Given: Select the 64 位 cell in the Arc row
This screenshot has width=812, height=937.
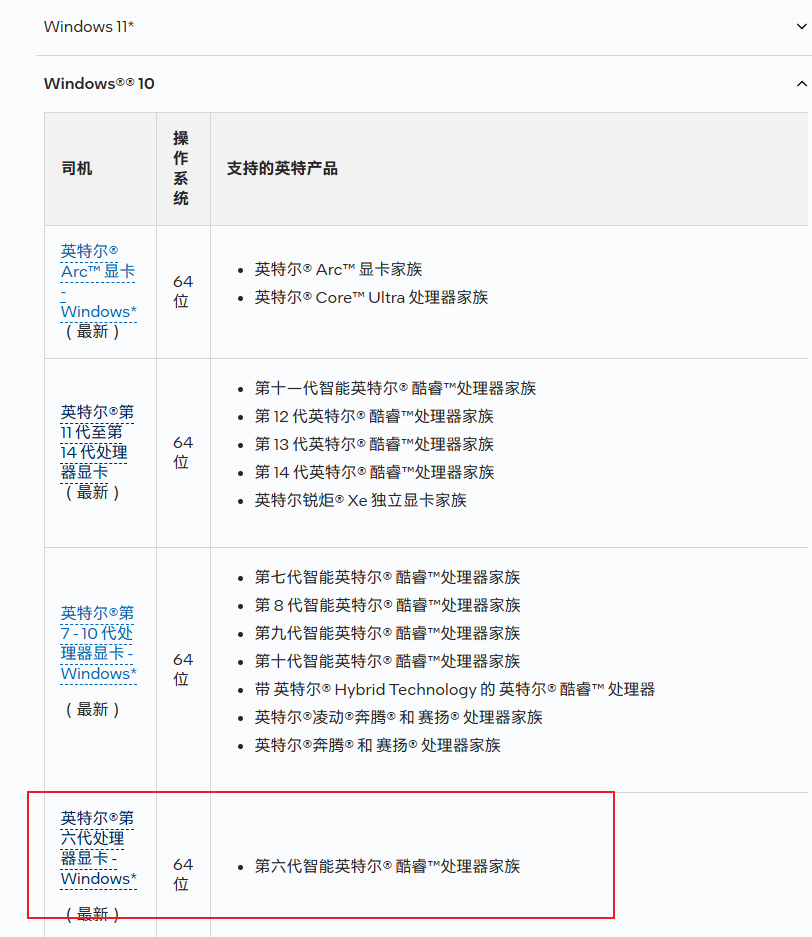Looking at the screenshot, I should (x=182, y=290).
